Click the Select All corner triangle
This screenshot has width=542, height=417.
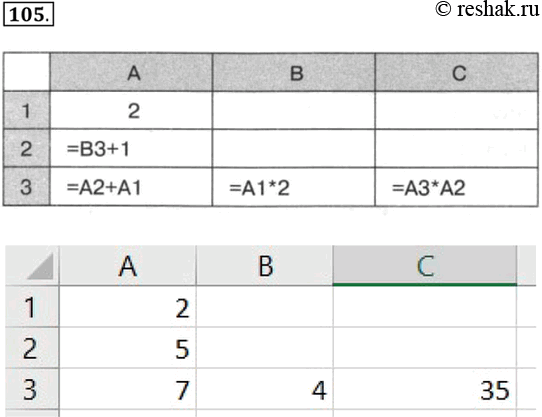pyautogui.click(x=40, y=267)
